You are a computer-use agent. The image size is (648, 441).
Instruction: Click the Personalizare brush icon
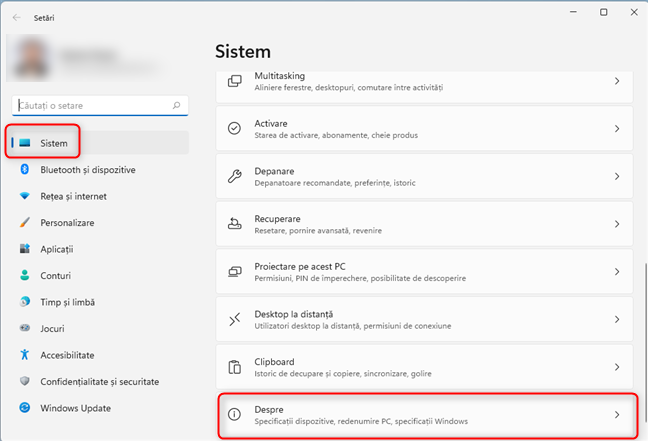click(25, 223)
